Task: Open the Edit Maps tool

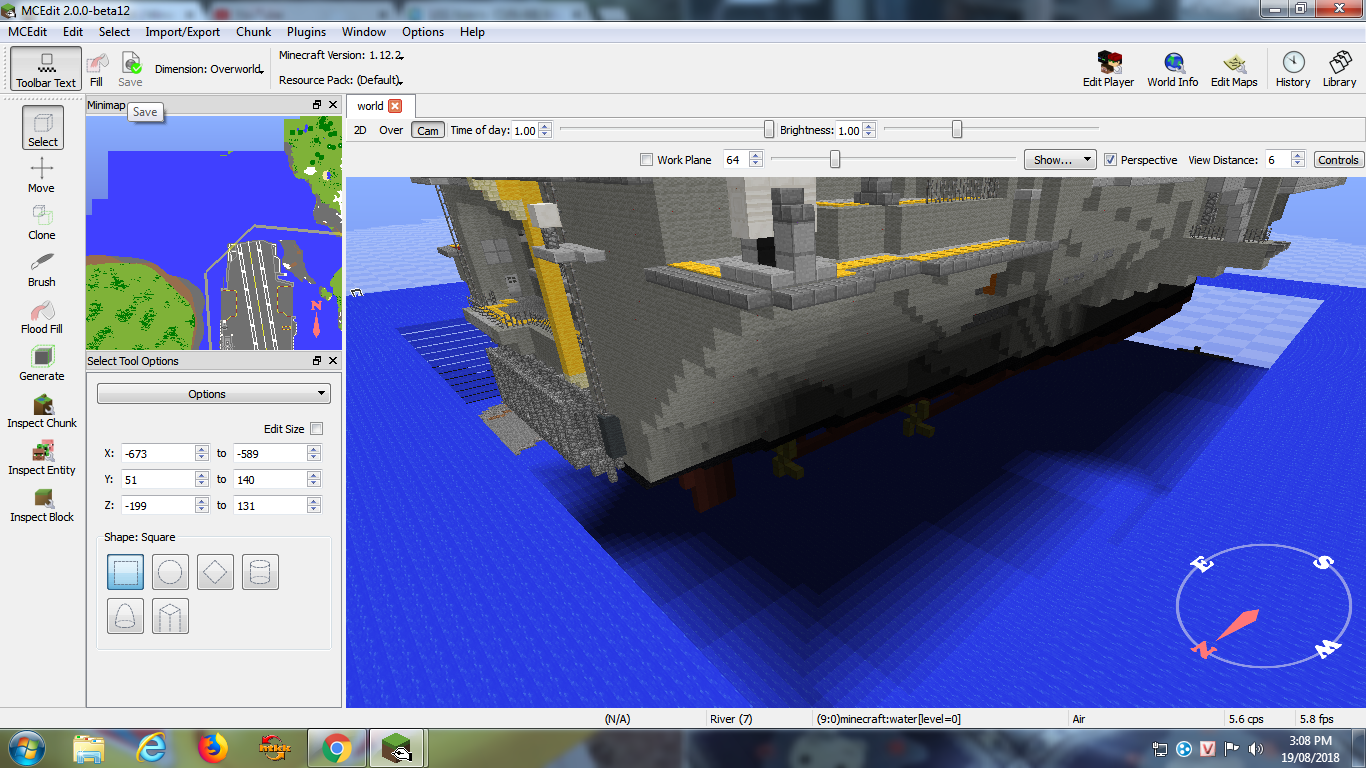Action: (x=1234, y=69)
